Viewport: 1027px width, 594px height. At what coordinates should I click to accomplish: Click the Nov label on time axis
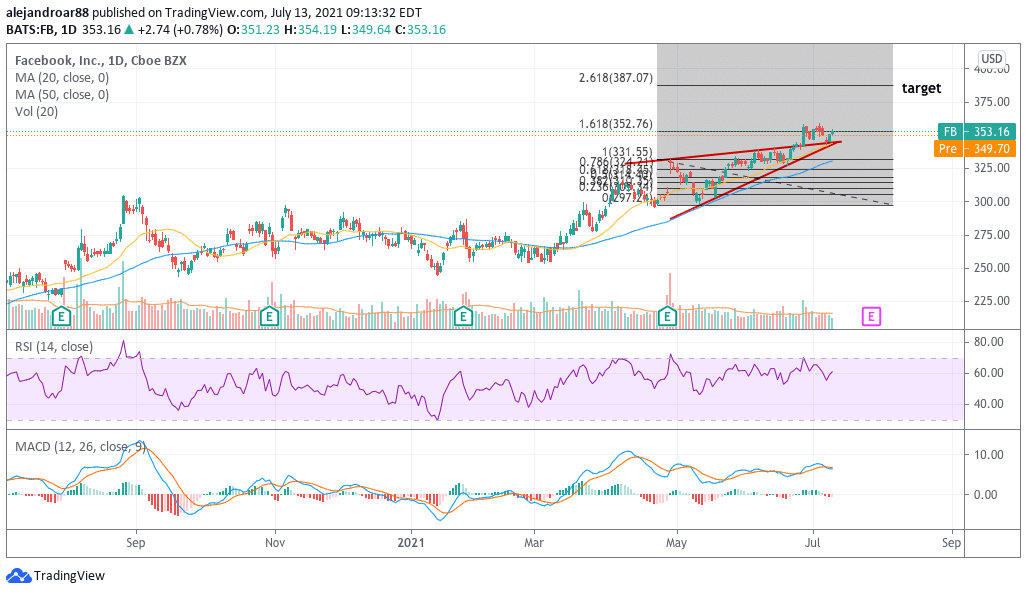click(275, 543)
